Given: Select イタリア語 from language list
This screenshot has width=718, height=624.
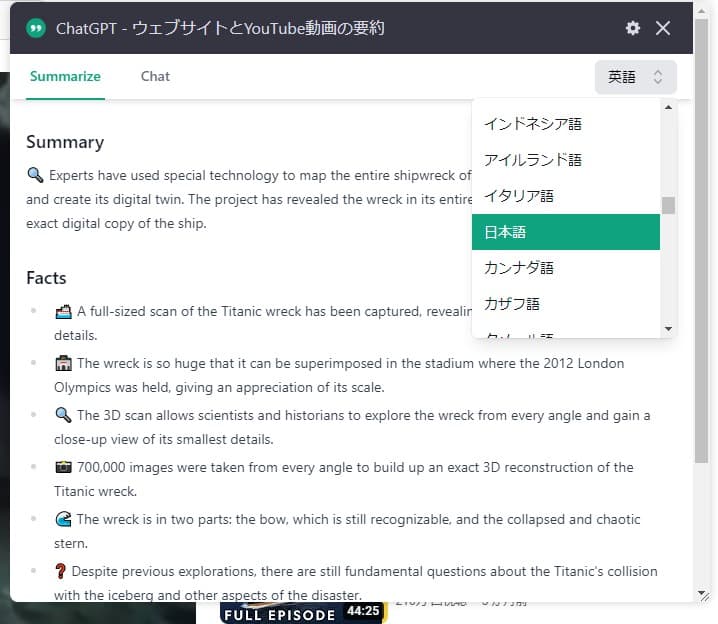Looking at the screenshot, I should (x=566, y=196).
